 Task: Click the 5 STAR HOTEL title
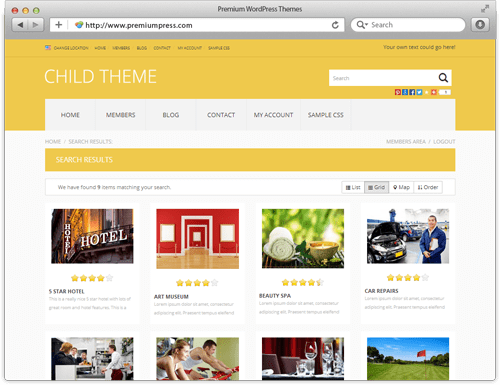coord(67,291)
